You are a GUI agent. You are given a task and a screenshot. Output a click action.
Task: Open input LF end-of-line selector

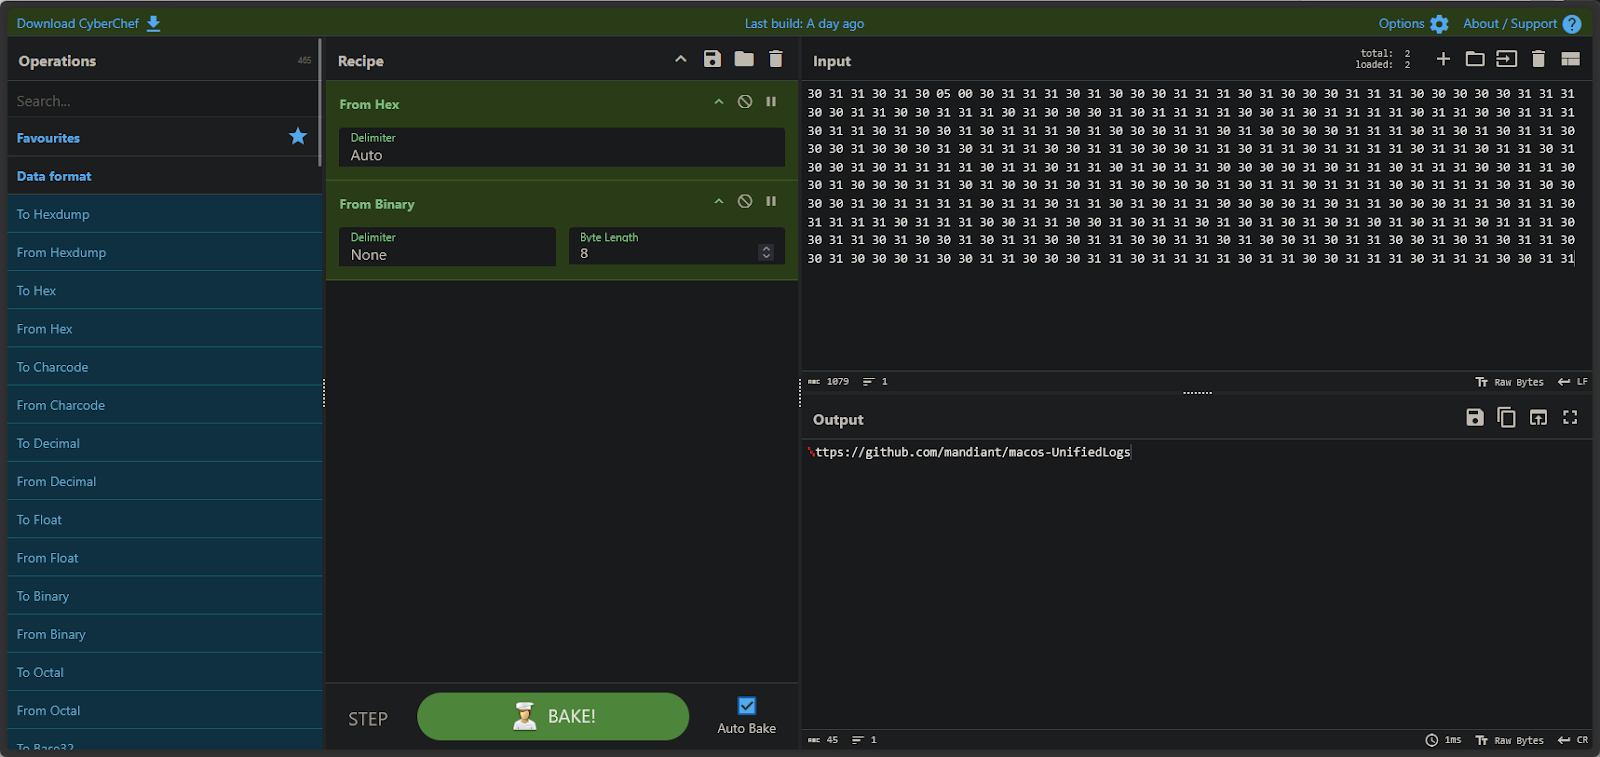(1573, 382)
